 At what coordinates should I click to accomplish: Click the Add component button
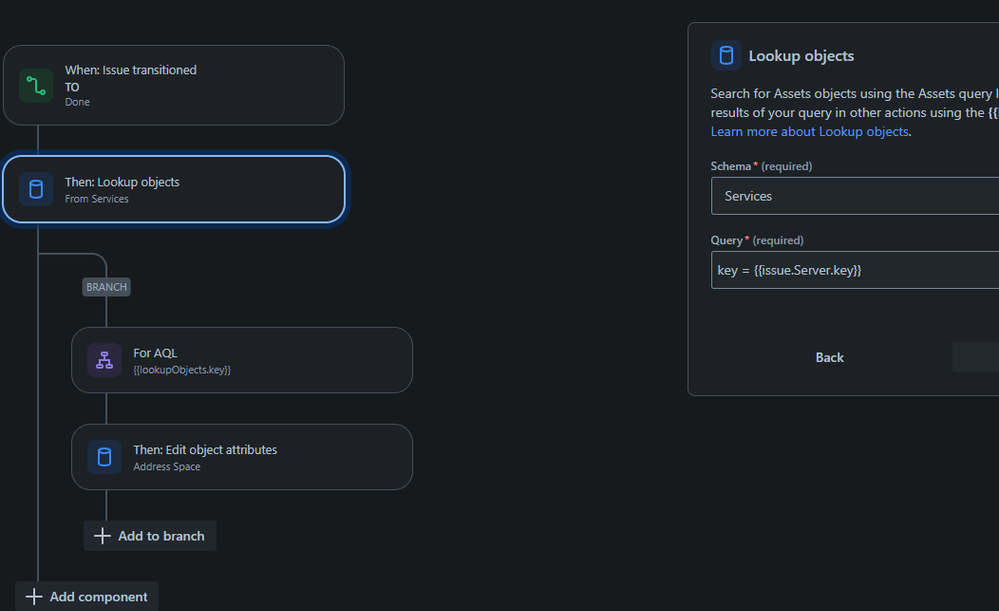tap(87, 596)
